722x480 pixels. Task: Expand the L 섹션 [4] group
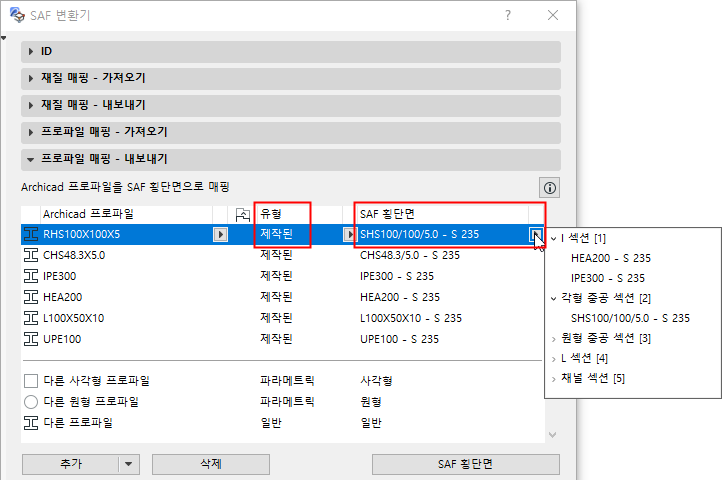[554, 359]
